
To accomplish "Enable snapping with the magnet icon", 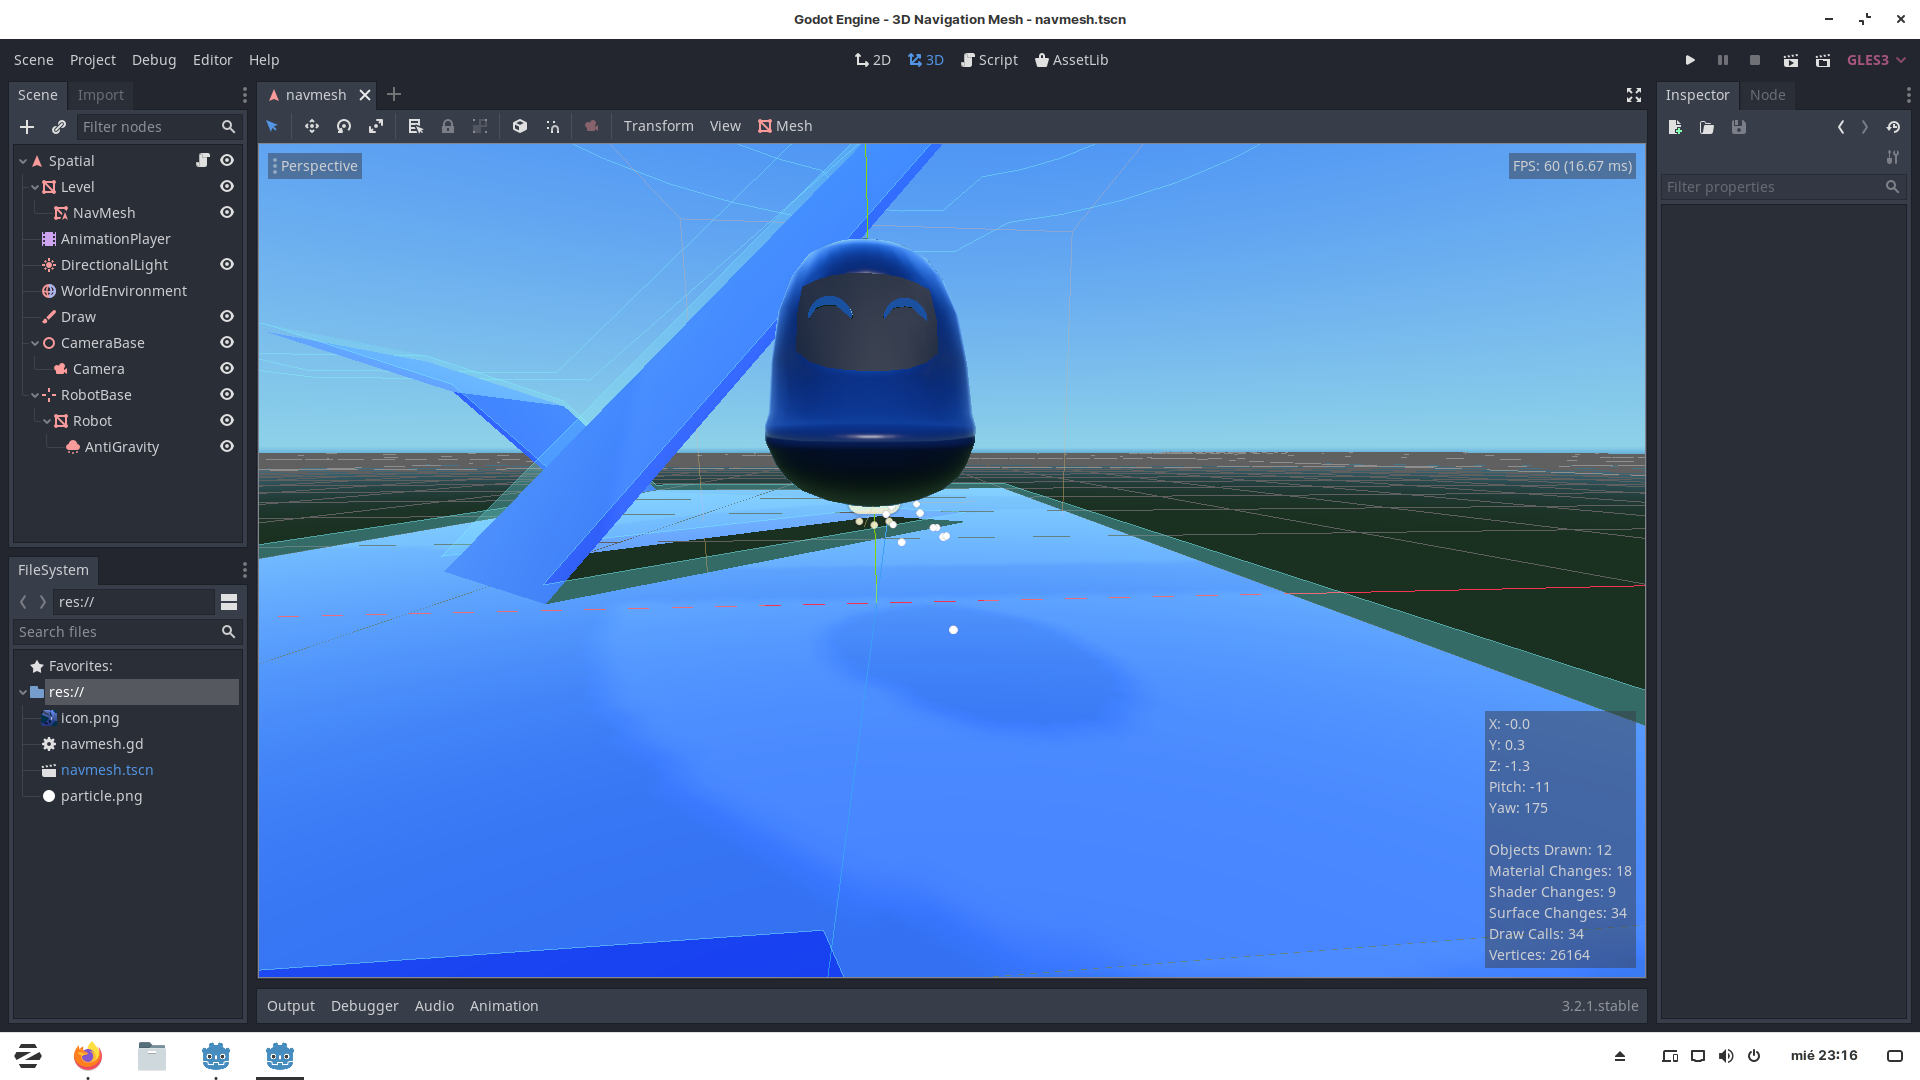I will [552, 126].
